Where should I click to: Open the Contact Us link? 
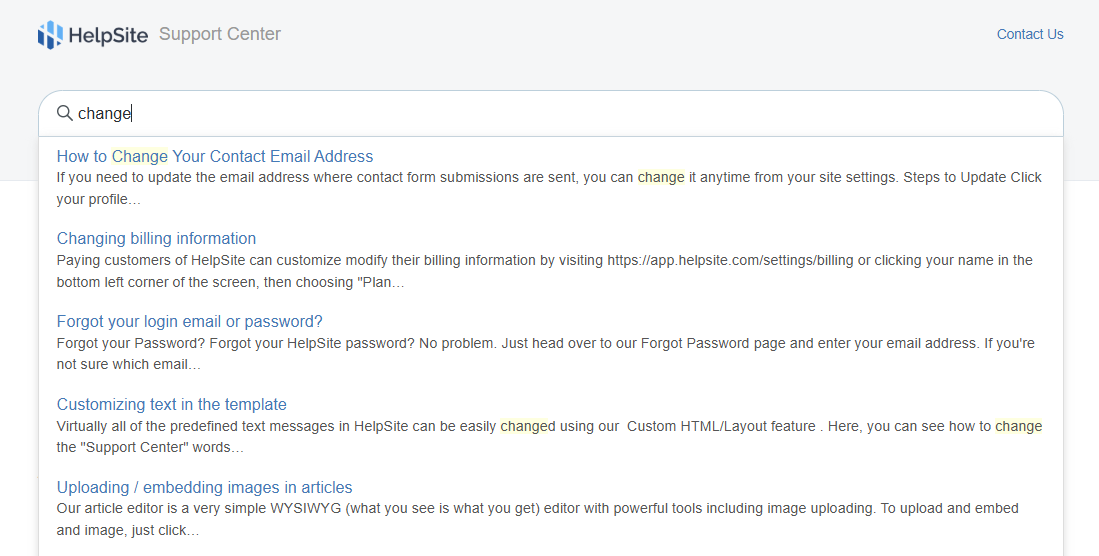click(1030, 34)
